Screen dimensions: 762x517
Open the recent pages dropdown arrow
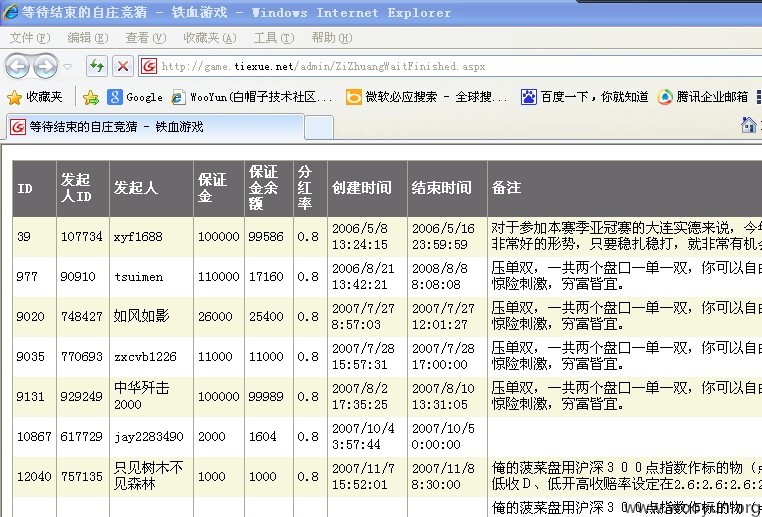(68, 67)
